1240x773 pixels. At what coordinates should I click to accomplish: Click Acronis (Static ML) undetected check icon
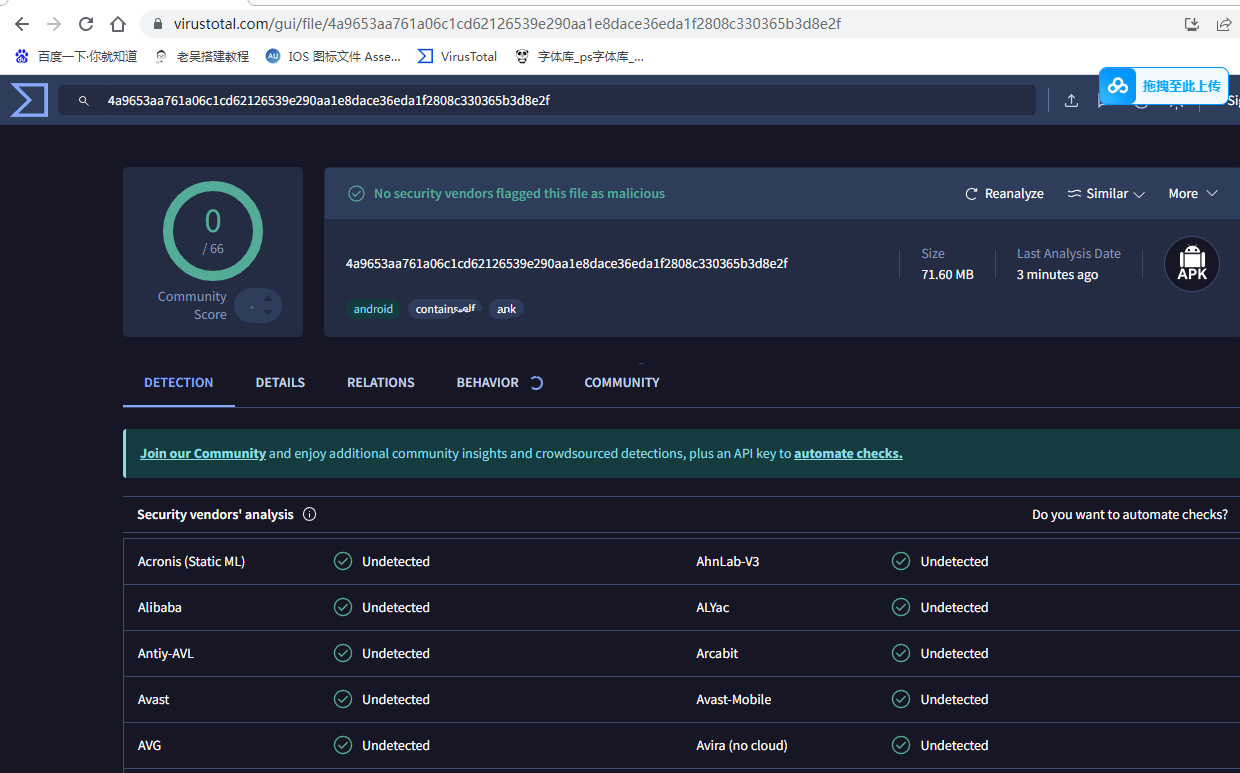click(343, 562)
